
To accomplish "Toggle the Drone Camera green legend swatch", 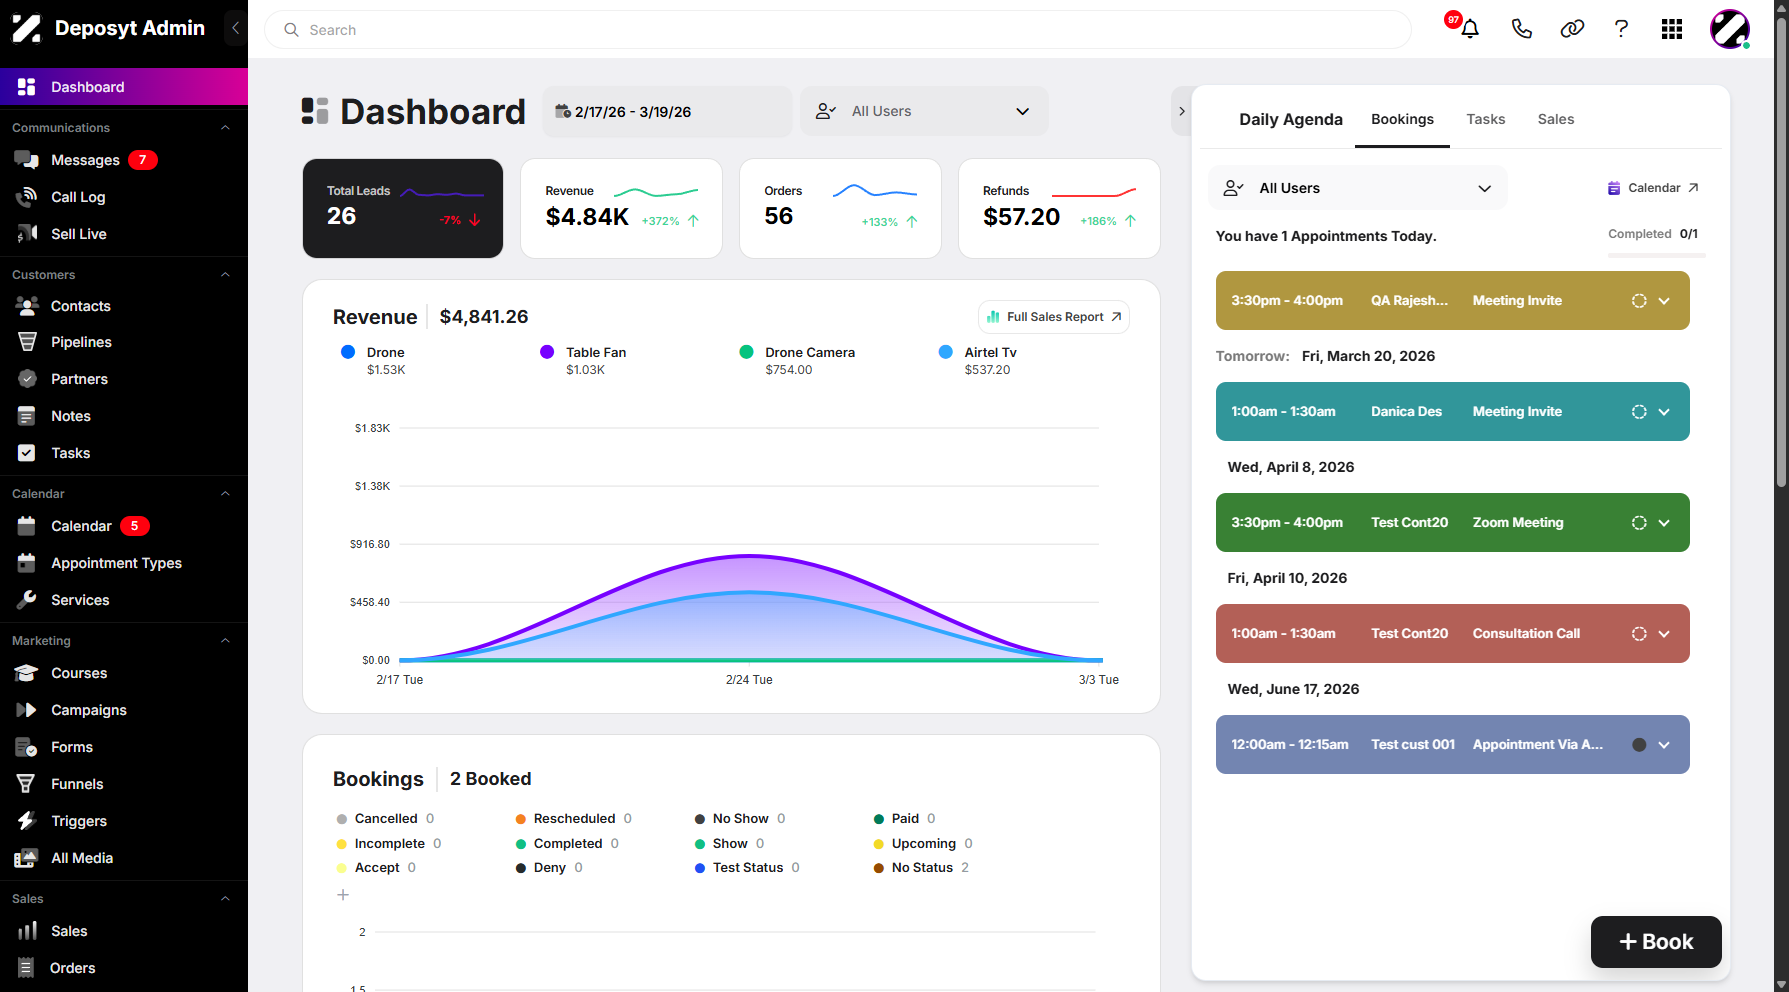I will click(746, 352).
